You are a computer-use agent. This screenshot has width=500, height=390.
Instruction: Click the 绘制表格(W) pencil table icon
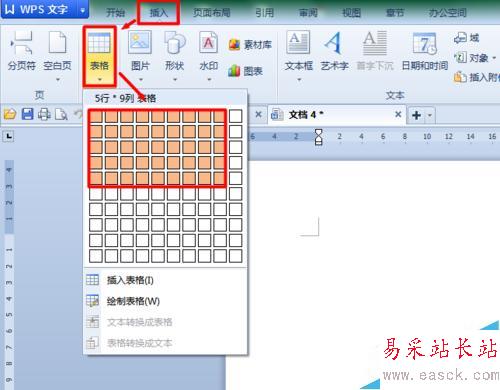click(92, 301)
